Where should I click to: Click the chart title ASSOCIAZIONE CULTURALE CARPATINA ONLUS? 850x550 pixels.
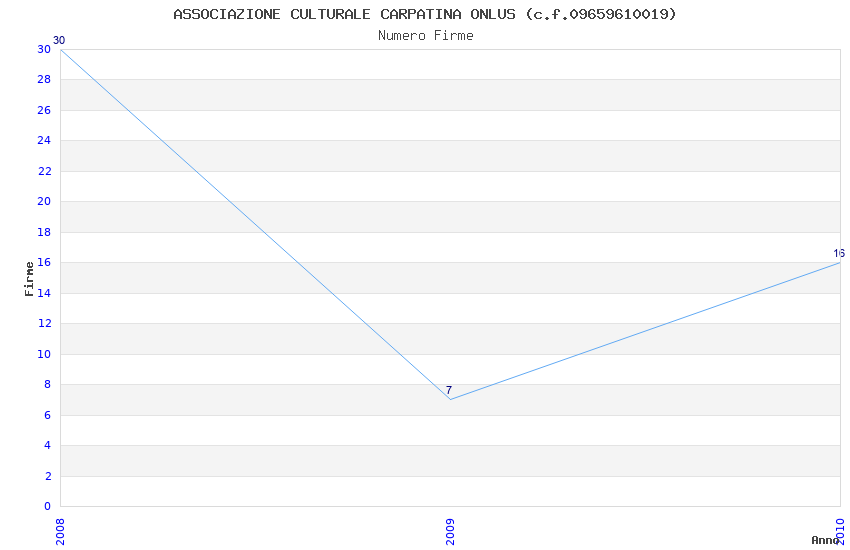[425, 14]
